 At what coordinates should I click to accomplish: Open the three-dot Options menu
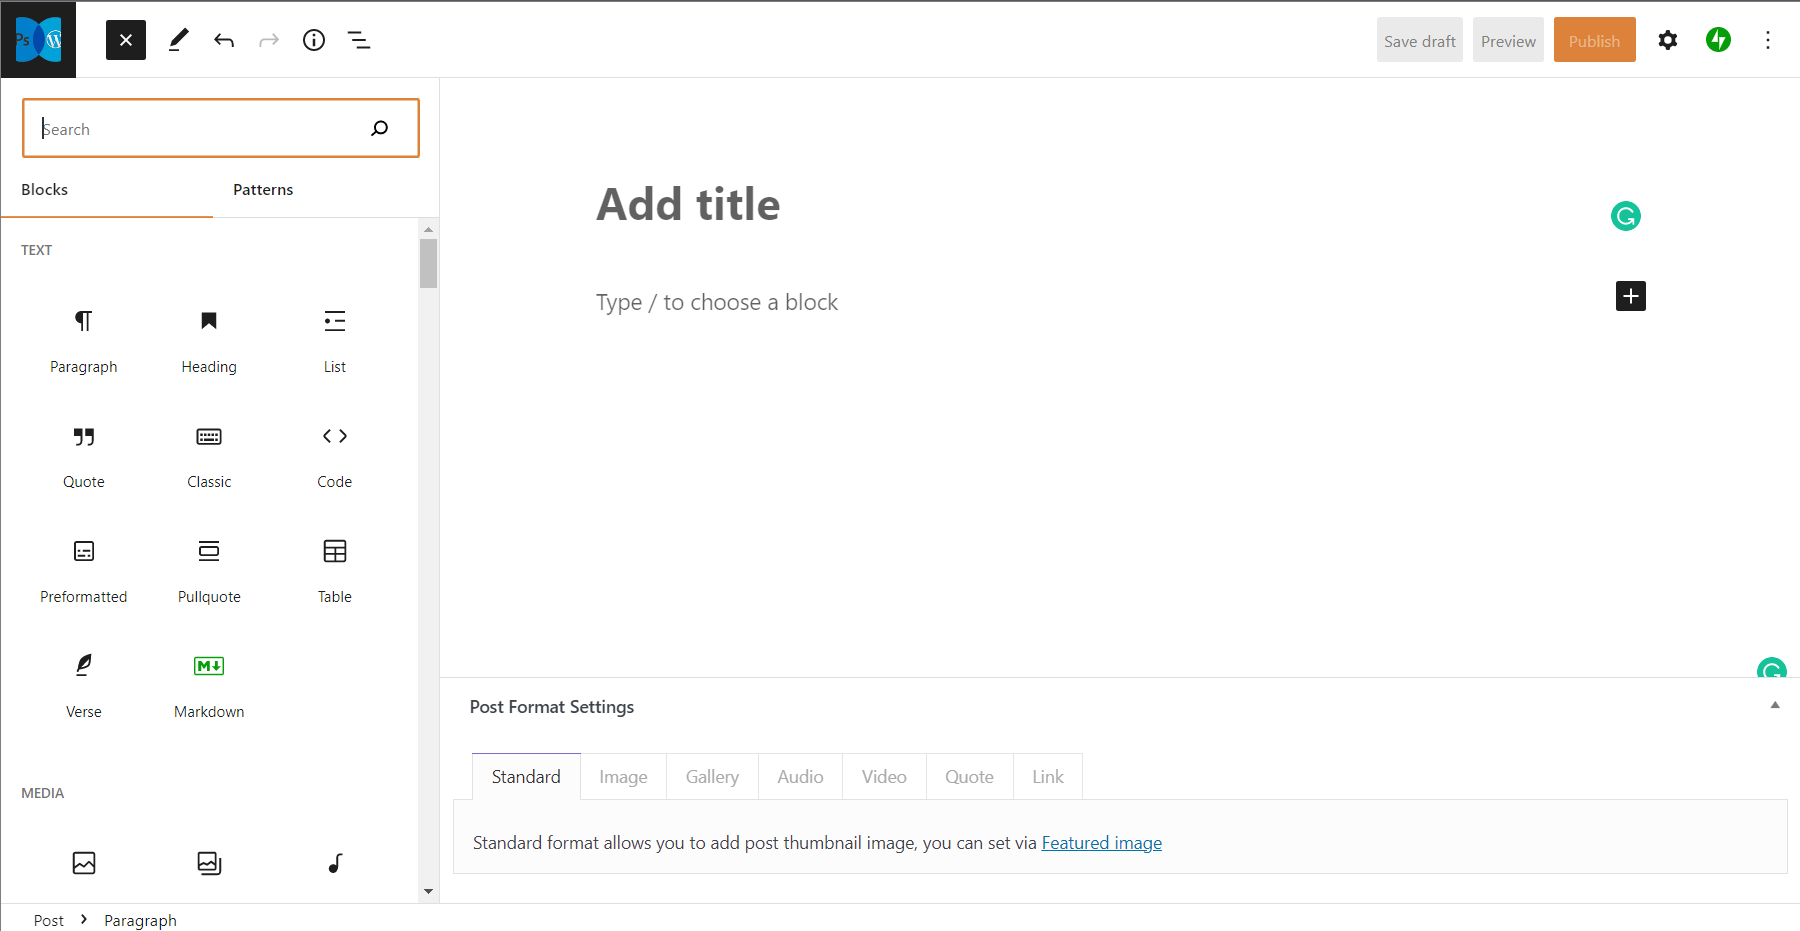(1767, 40)
